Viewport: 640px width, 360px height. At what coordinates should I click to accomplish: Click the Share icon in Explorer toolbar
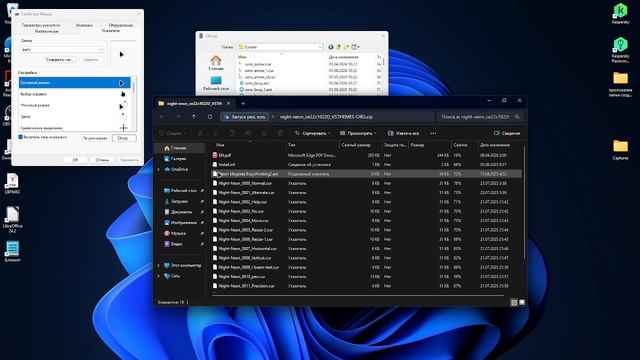point(264,133)
